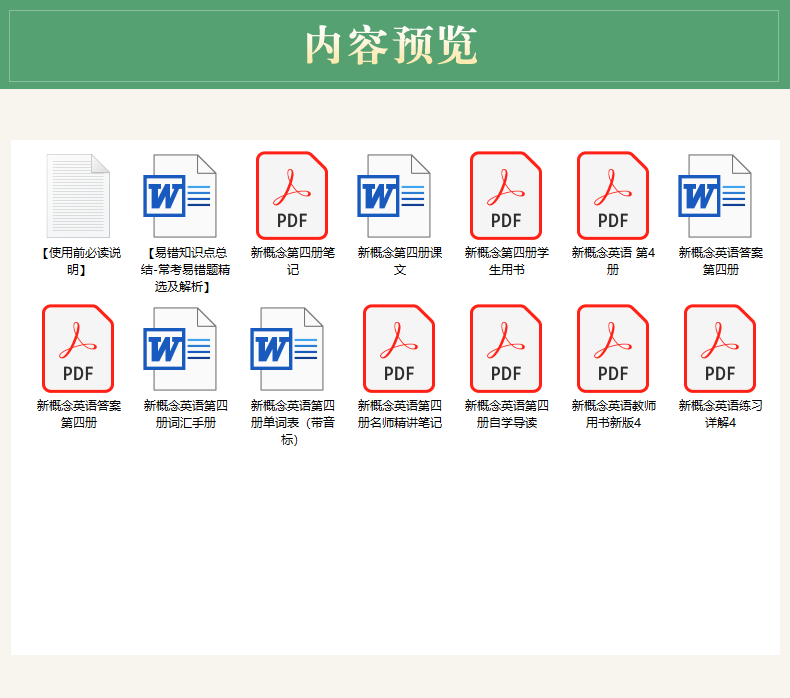
Task: Open the PDF icon for 新概念英语答案第四册
Action: pos(78,349)
